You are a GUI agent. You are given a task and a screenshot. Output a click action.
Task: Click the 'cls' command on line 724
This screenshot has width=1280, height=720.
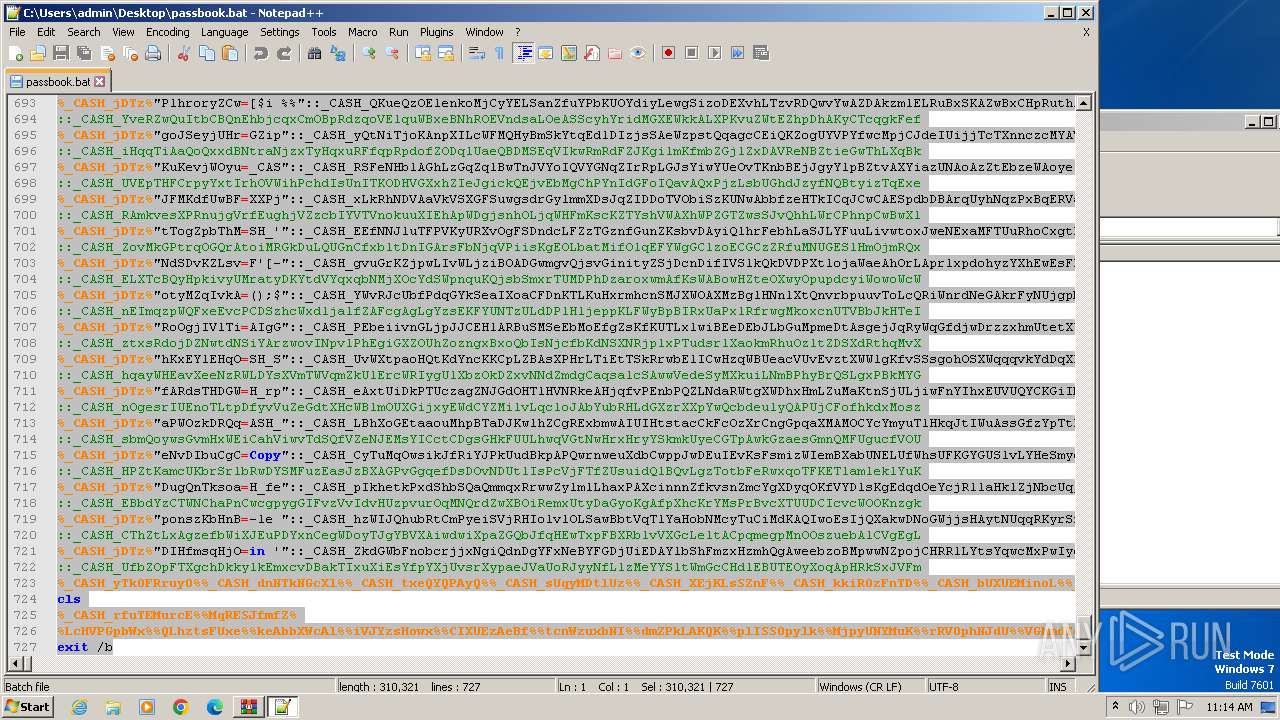[69, 599]
